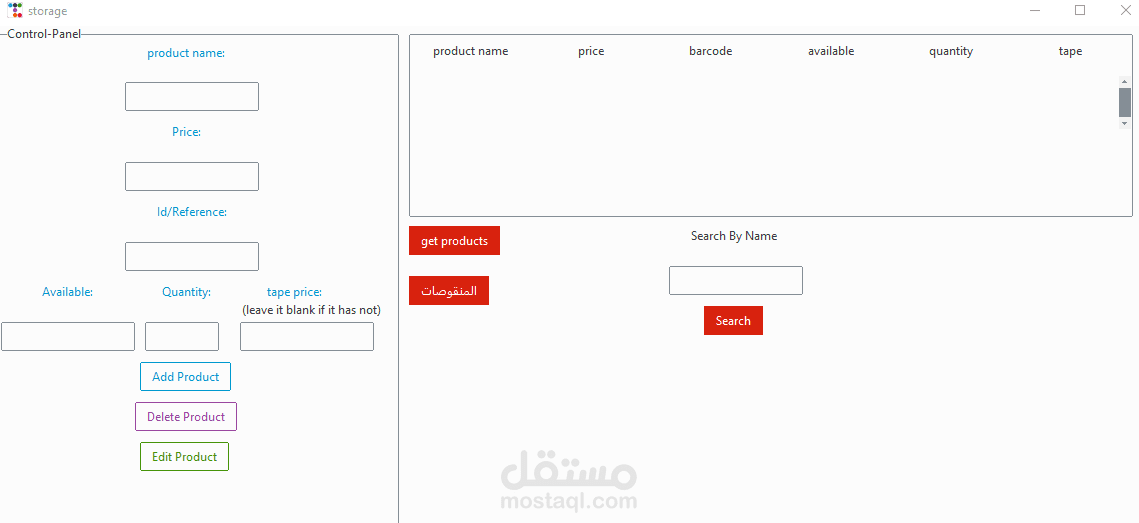
Task: Click the Add Product button
Action: pyautogui.click(x=185, y=376)
